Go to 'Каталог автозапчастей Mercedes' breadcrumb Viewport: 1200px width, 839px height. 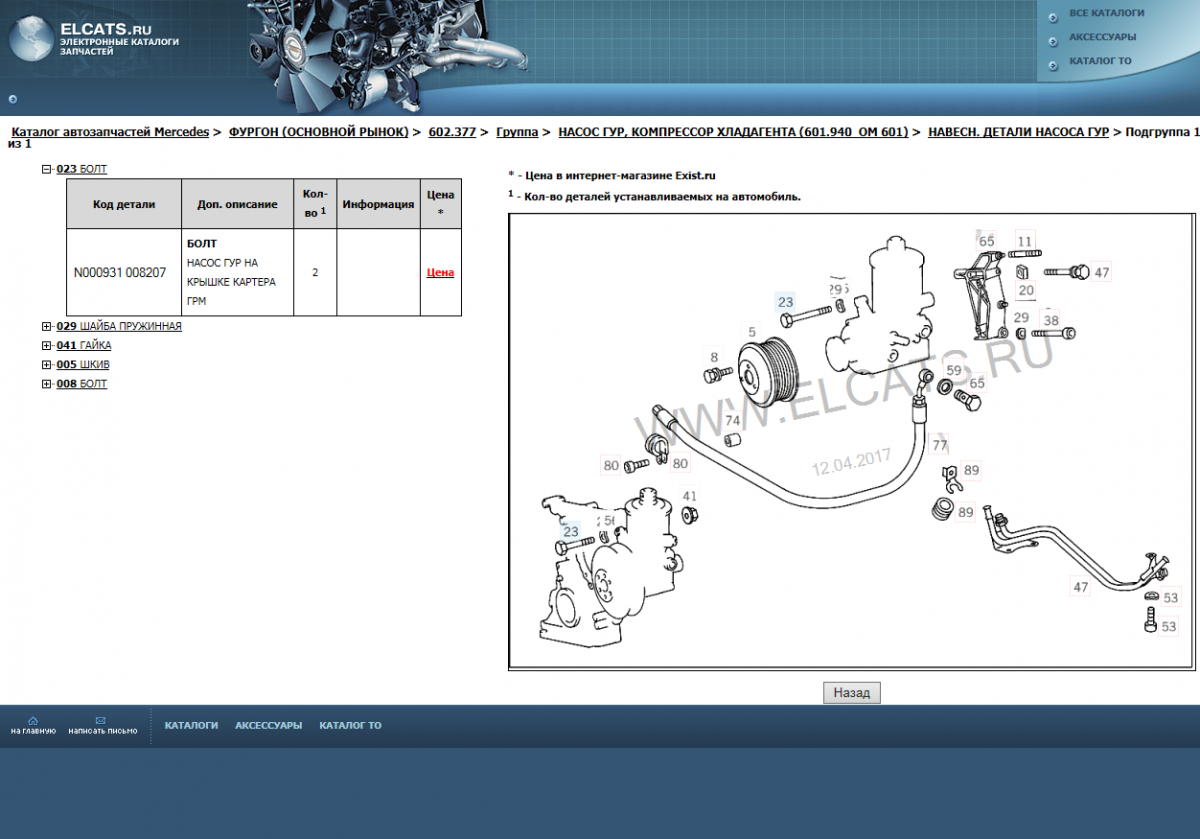coord(110,132)
